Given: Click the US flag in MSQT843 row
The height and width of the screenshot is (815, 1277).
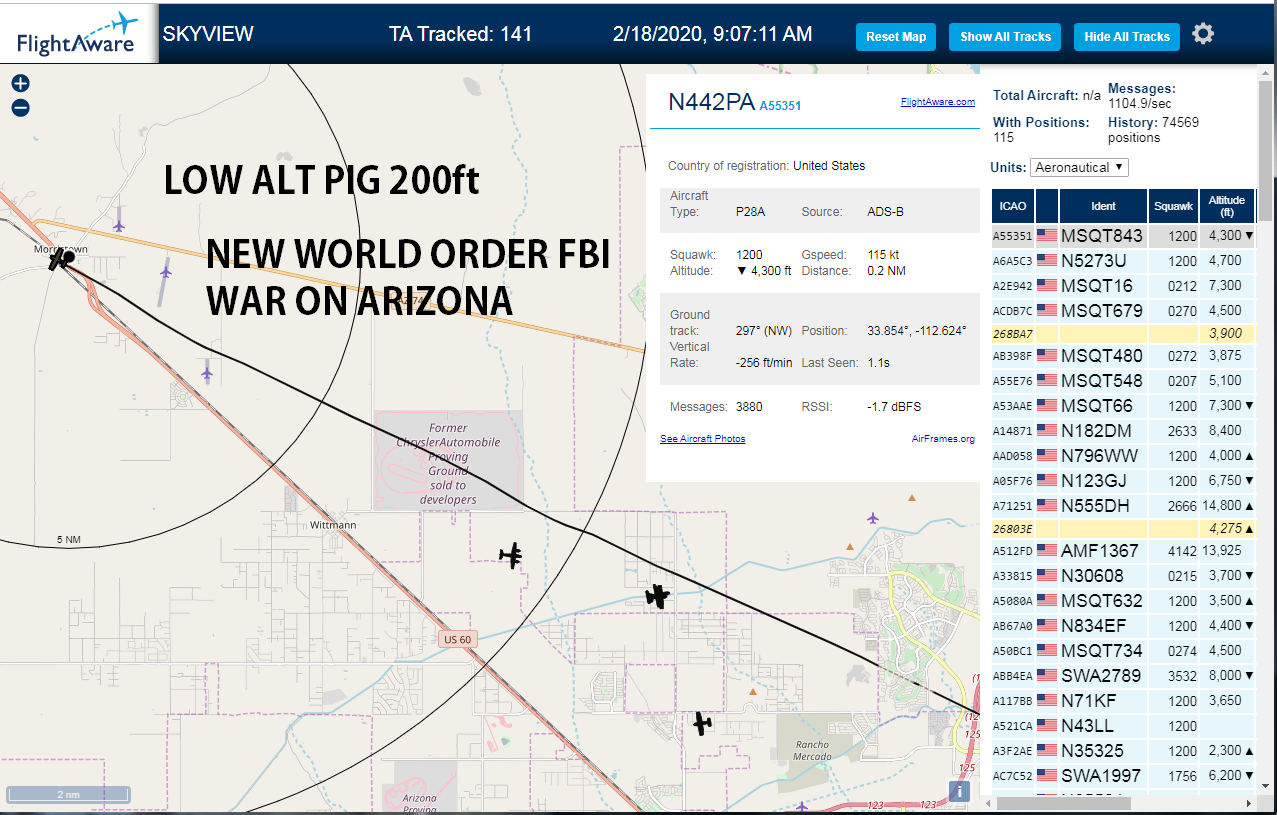Looking at the screenshot, I should (x=1047, y=236).
